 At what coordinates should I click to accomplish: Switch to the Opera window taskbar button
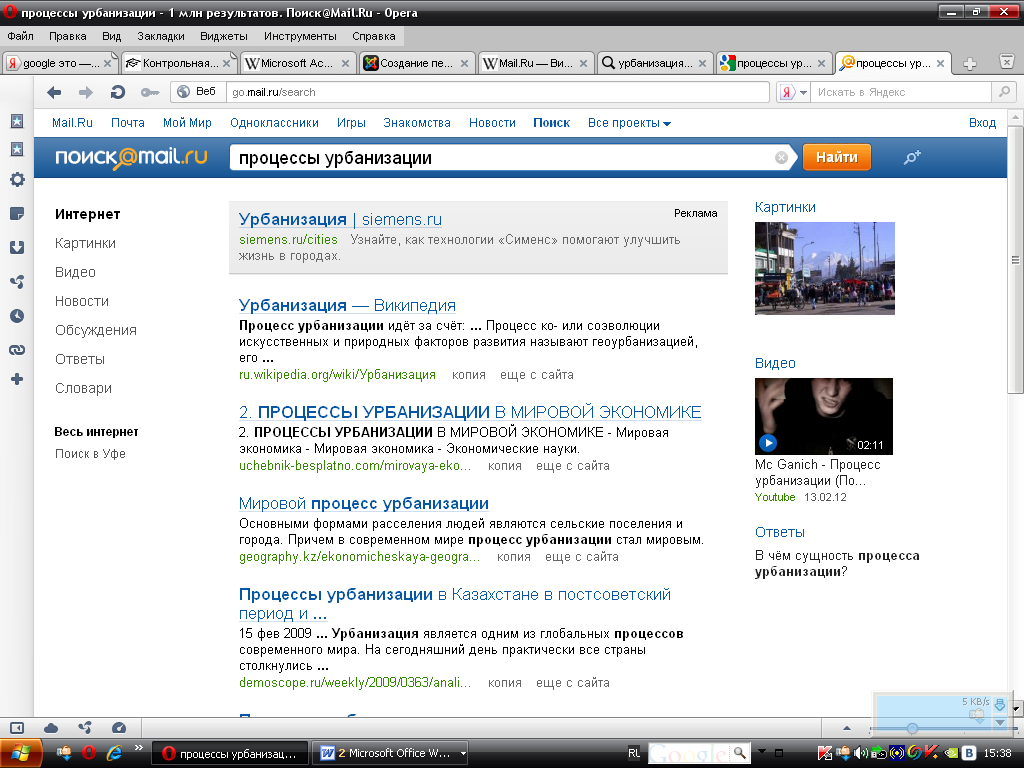tap(230, 753)
